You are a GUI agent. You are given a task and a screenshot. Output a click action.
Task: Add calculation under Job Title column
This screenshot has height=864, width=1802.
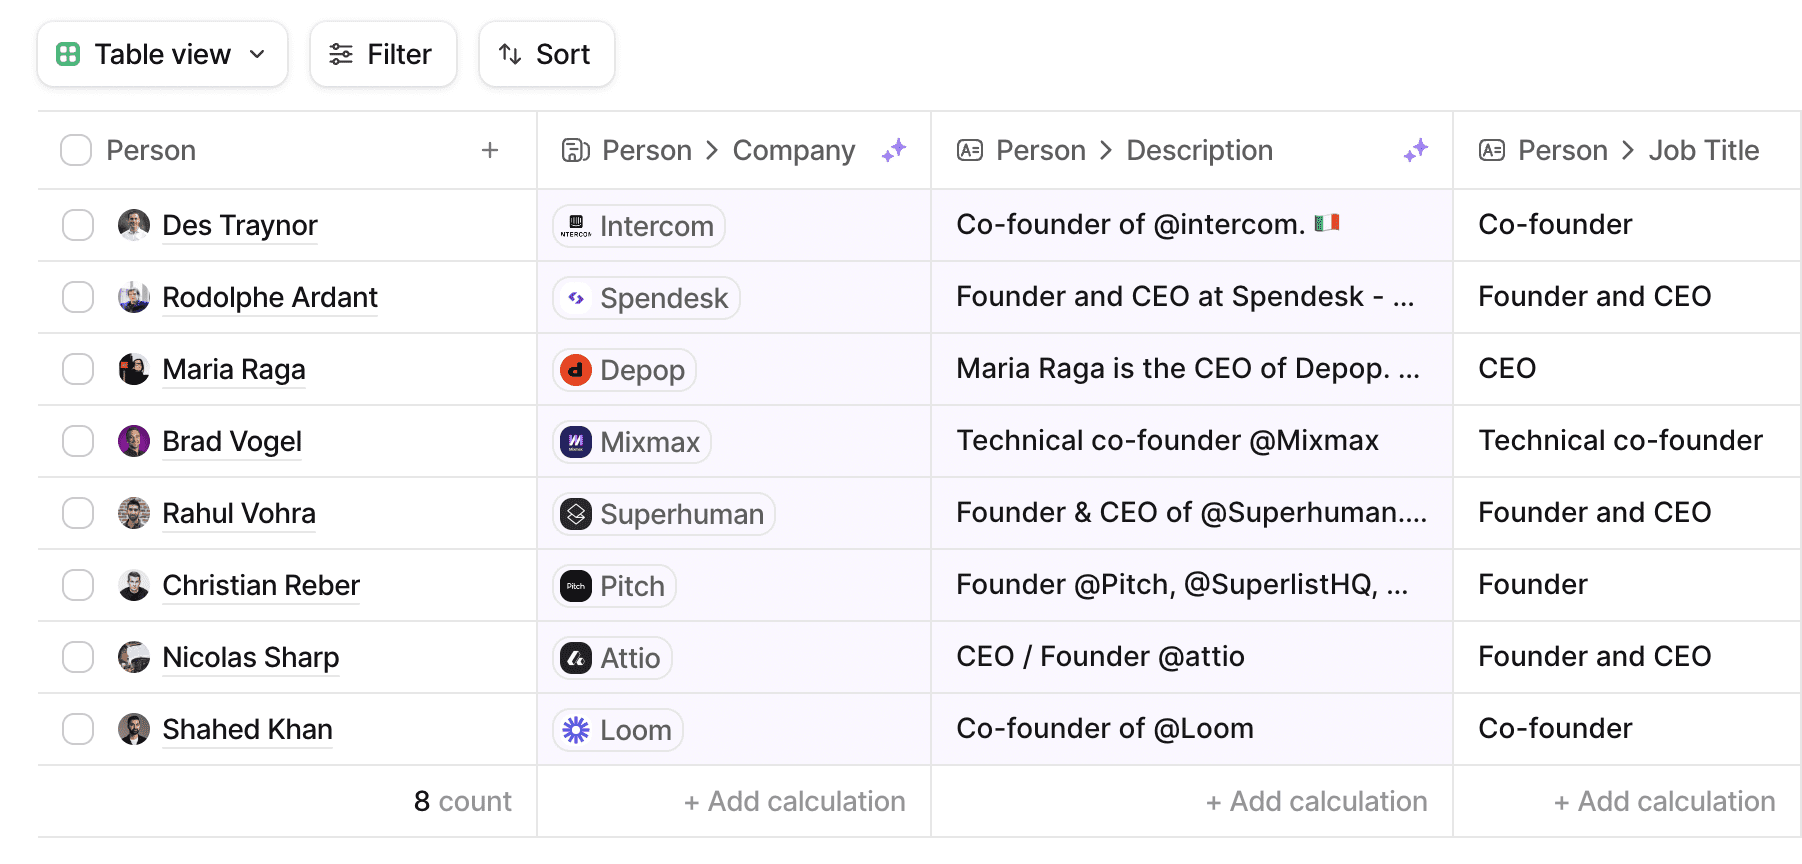point(1664,801)
